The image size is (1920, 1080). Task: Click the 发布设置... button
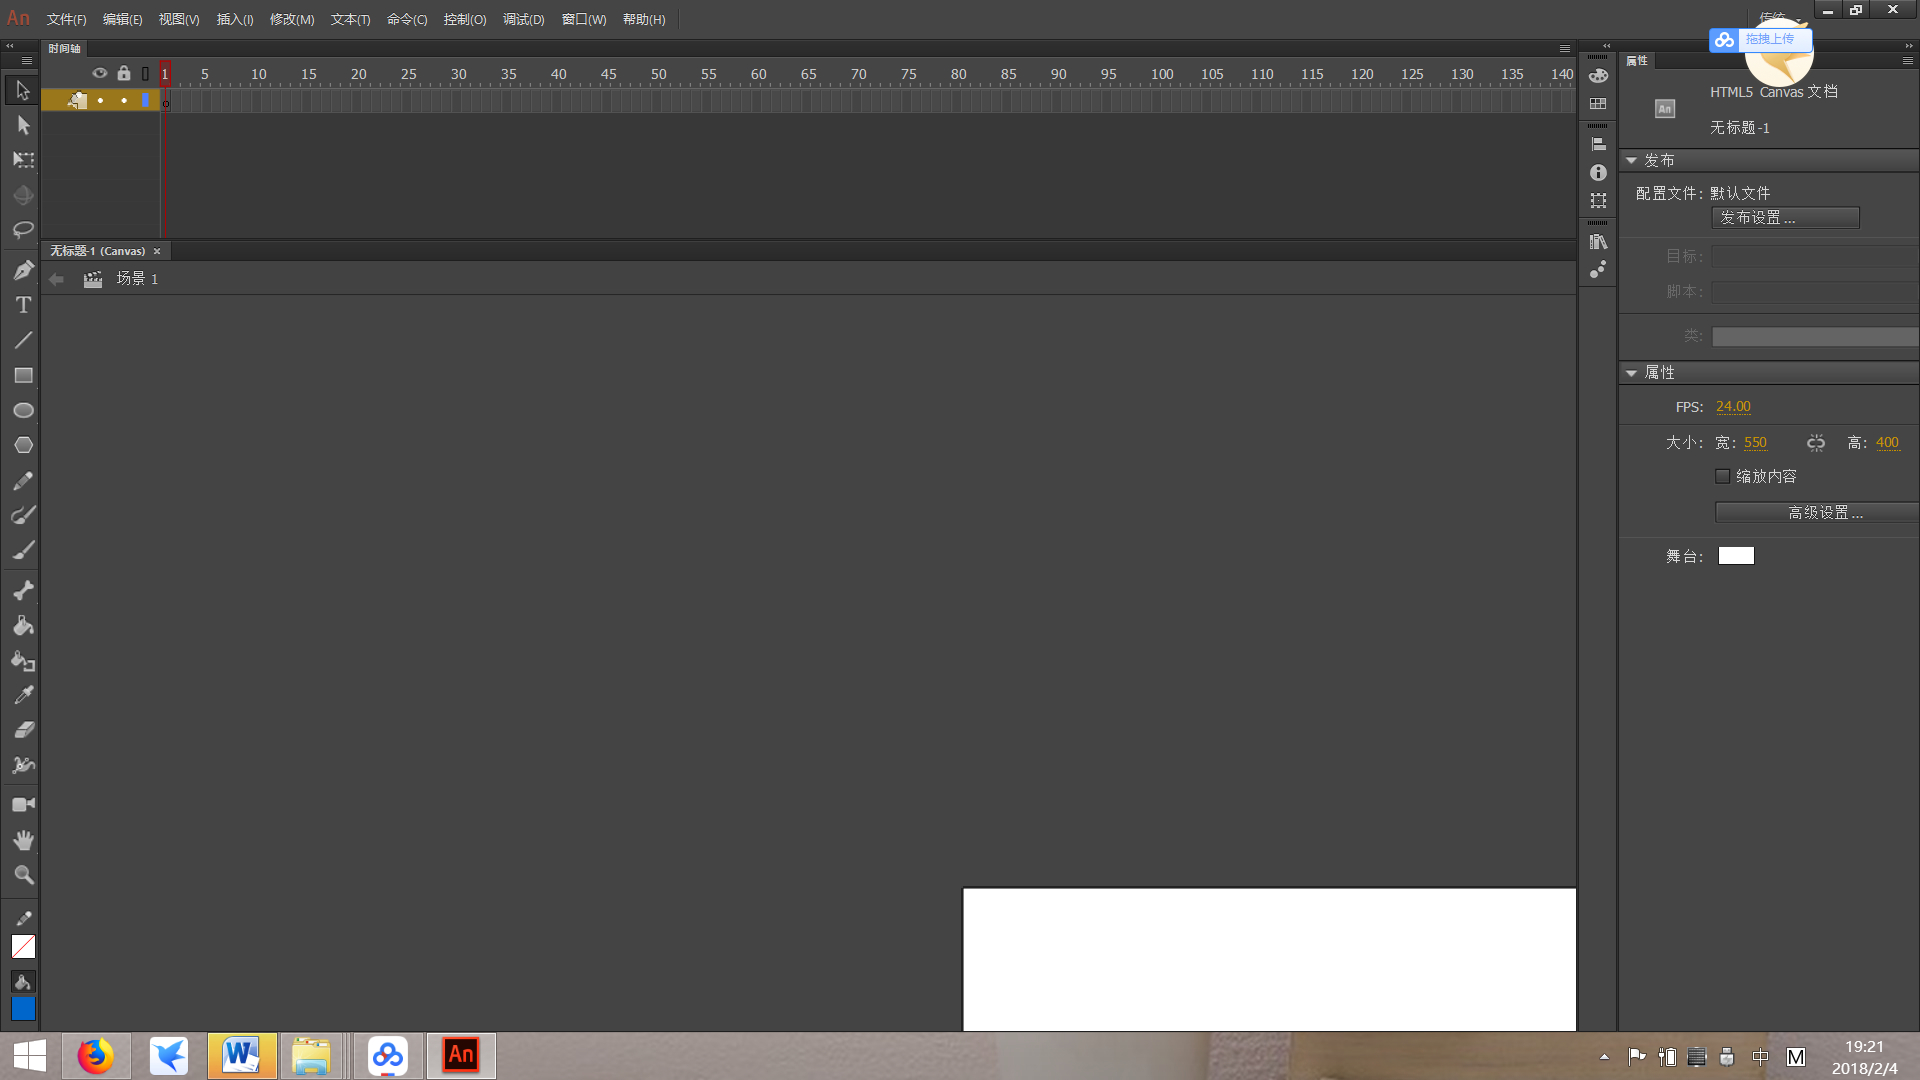(1786, 218)
